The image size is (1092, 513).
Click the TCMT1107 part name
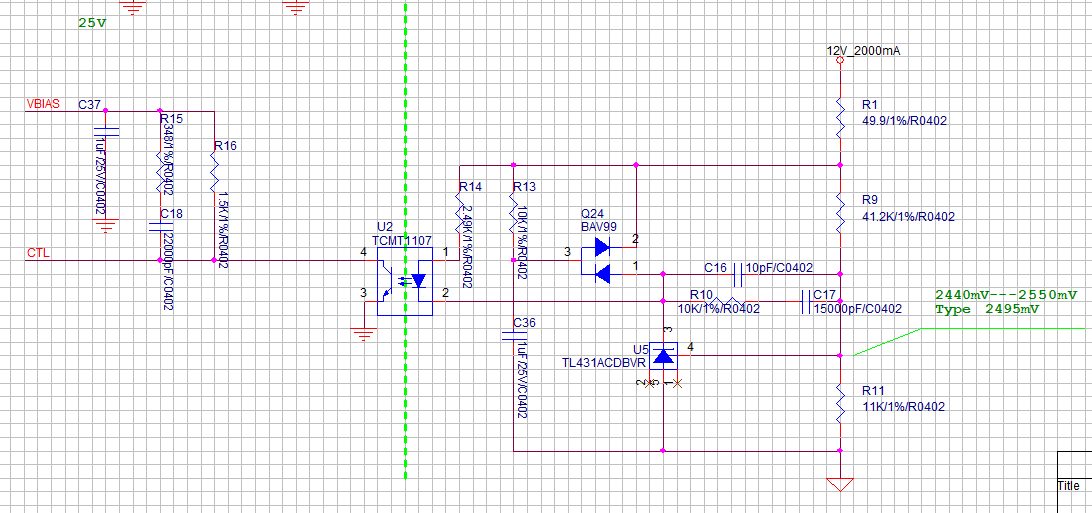click(x=402, y=240)
